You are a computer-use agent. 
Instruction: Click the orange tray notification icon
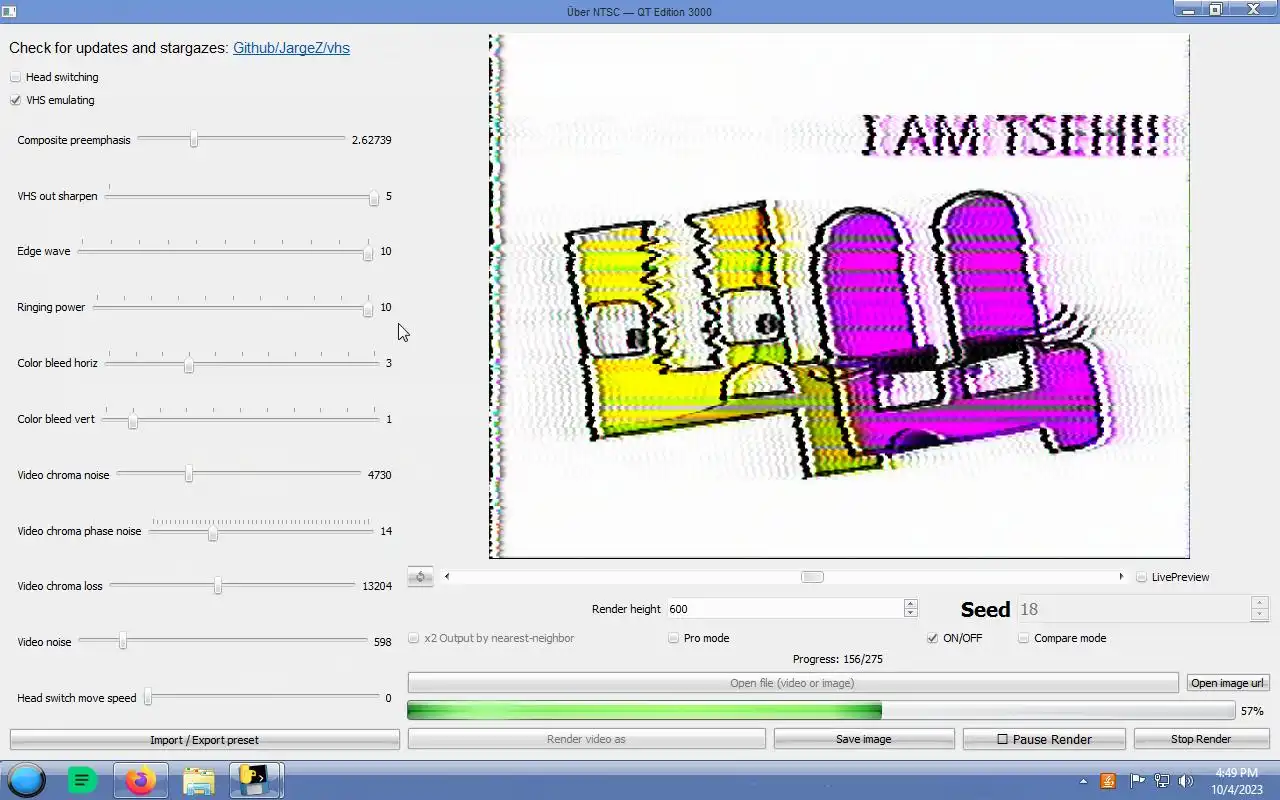(x=1108, y=781)
